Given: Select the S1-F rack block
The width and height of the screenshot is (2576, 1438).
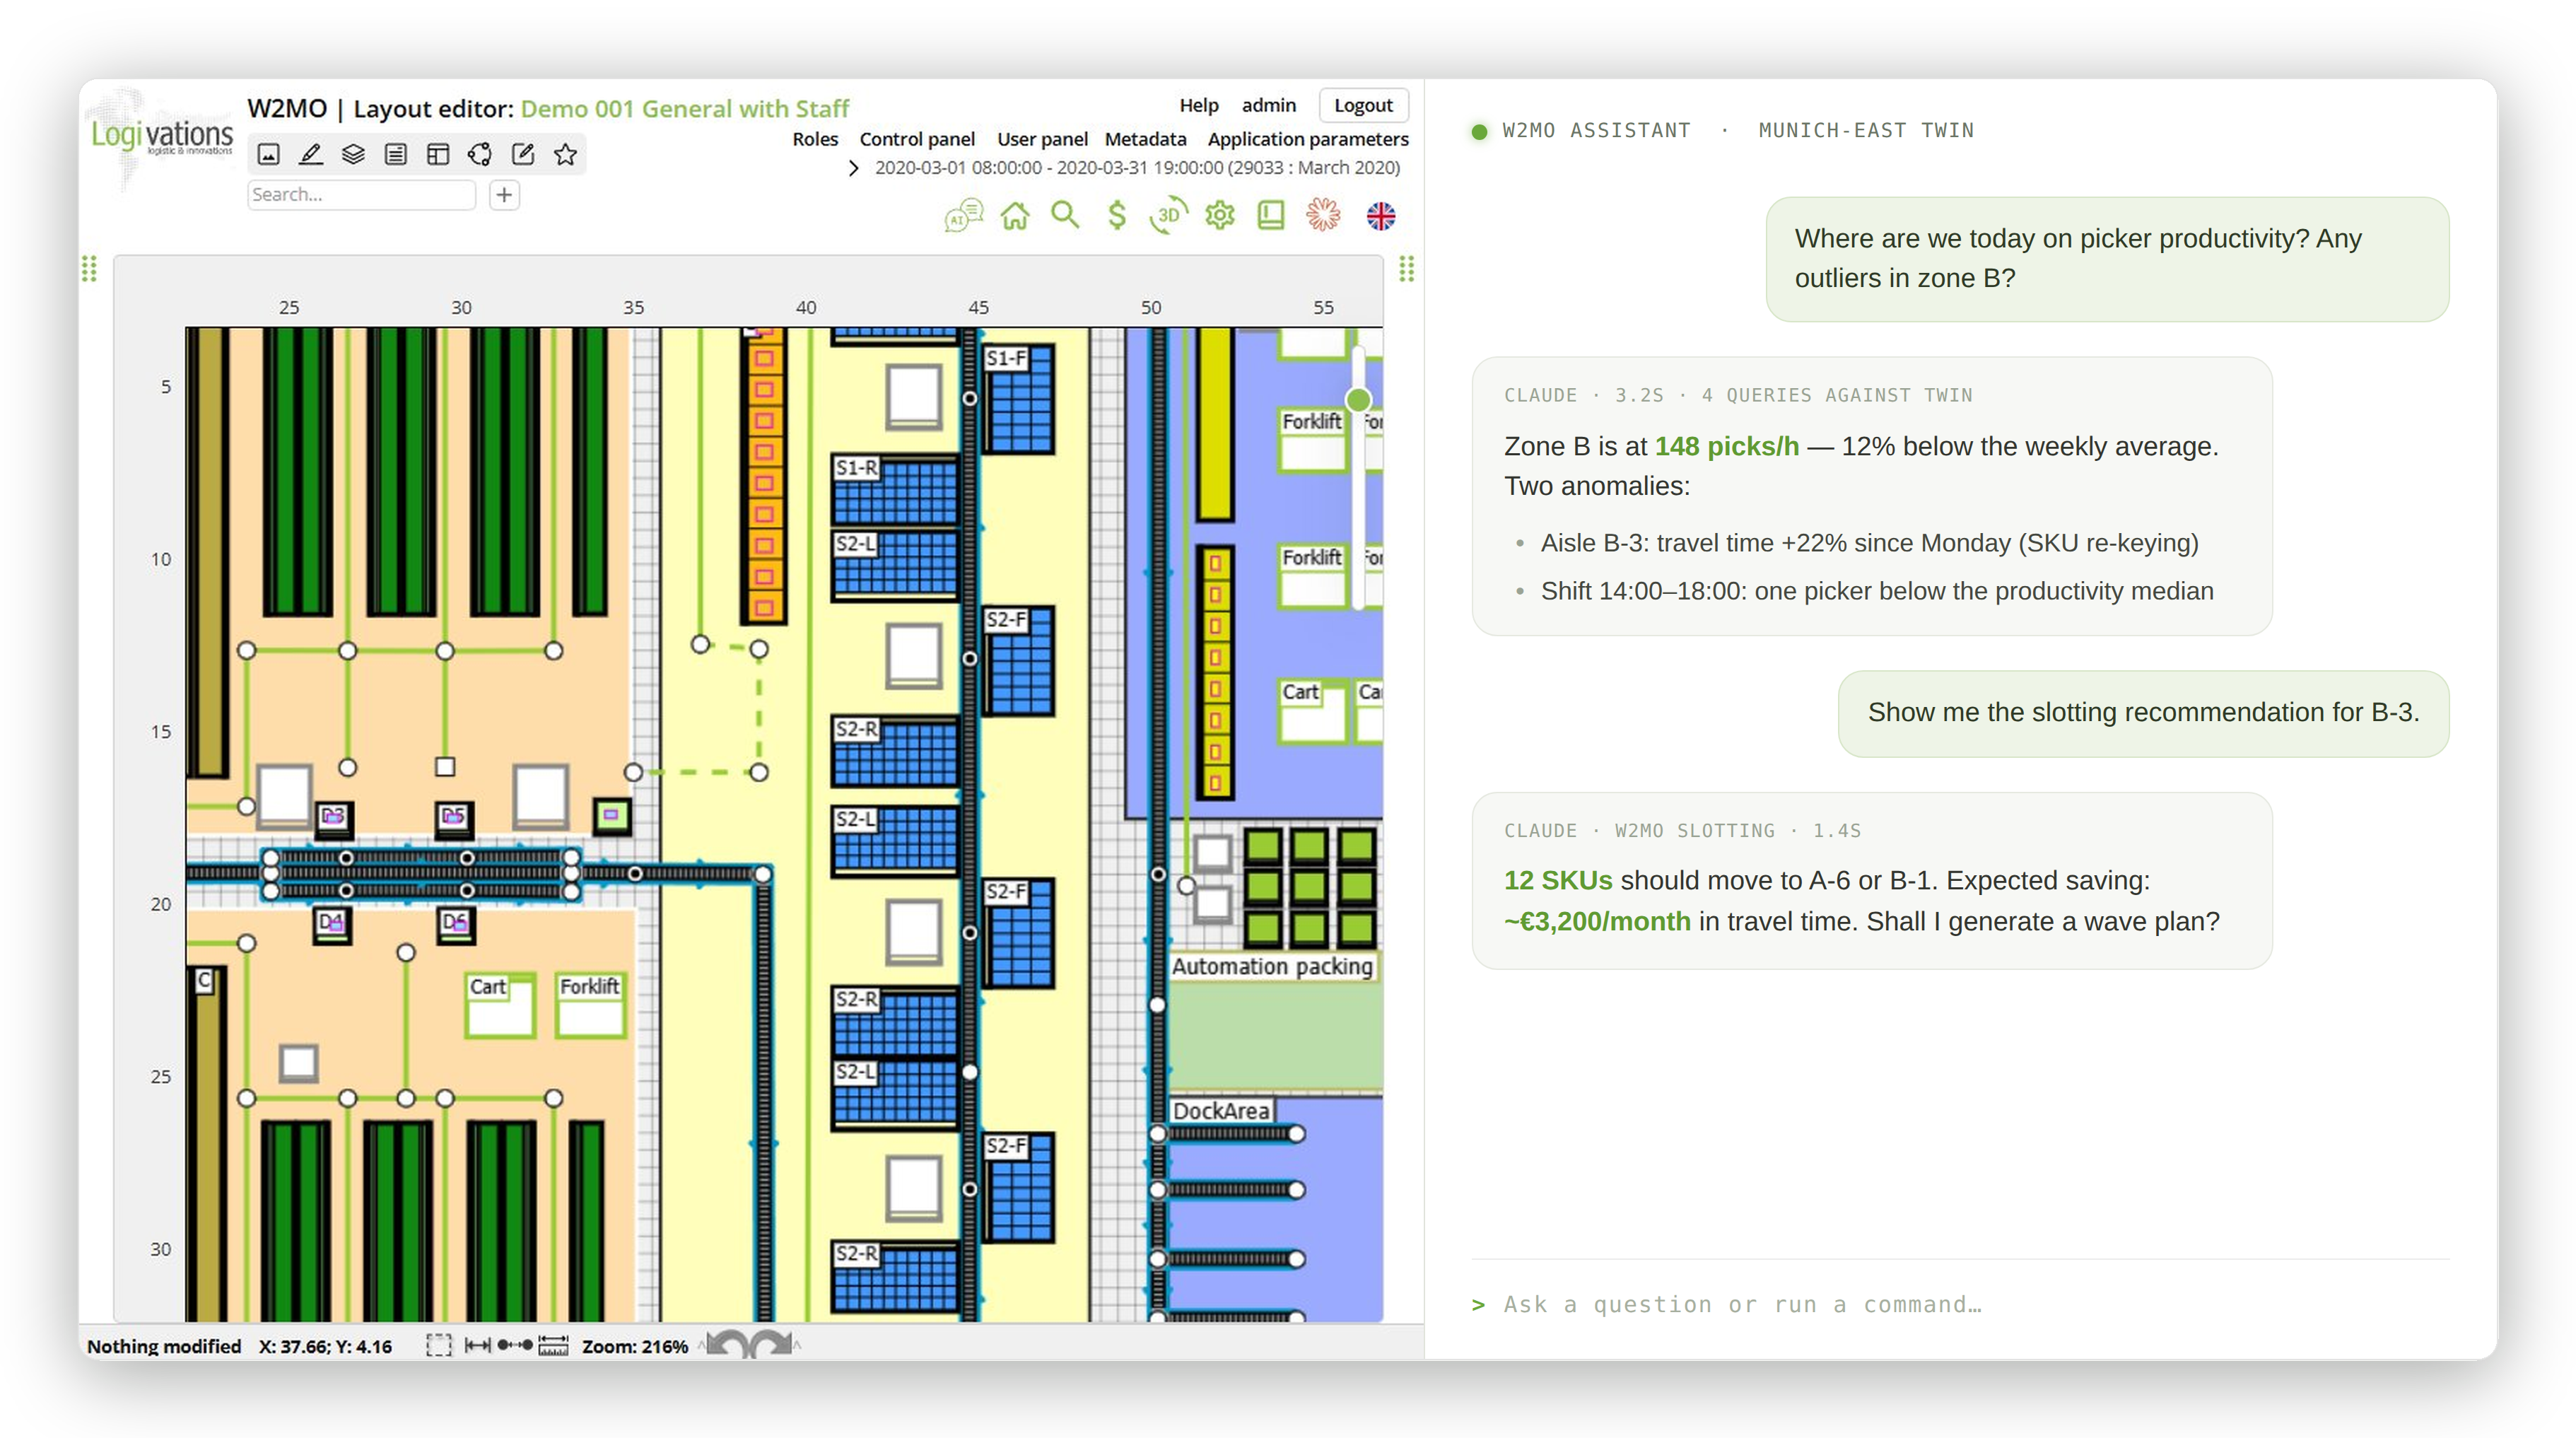Looking at the screenshot, I should 1019,399.
